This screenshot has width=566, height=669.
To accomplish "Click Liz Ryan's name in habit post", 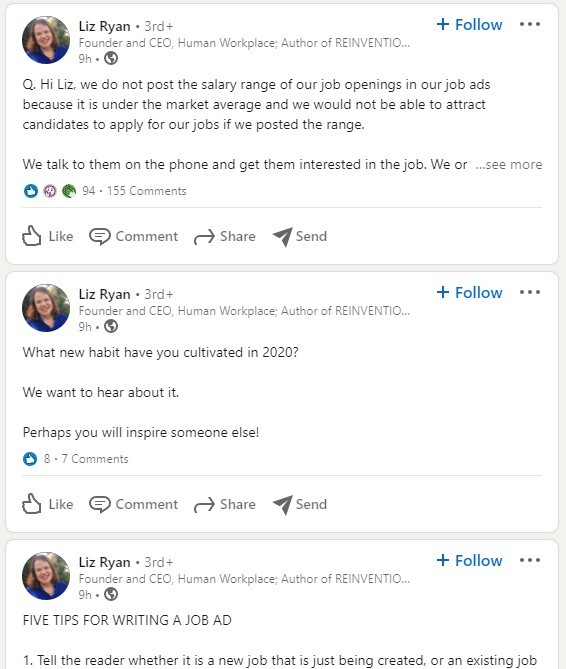I will pyautogui.click(x=104, y=294).
